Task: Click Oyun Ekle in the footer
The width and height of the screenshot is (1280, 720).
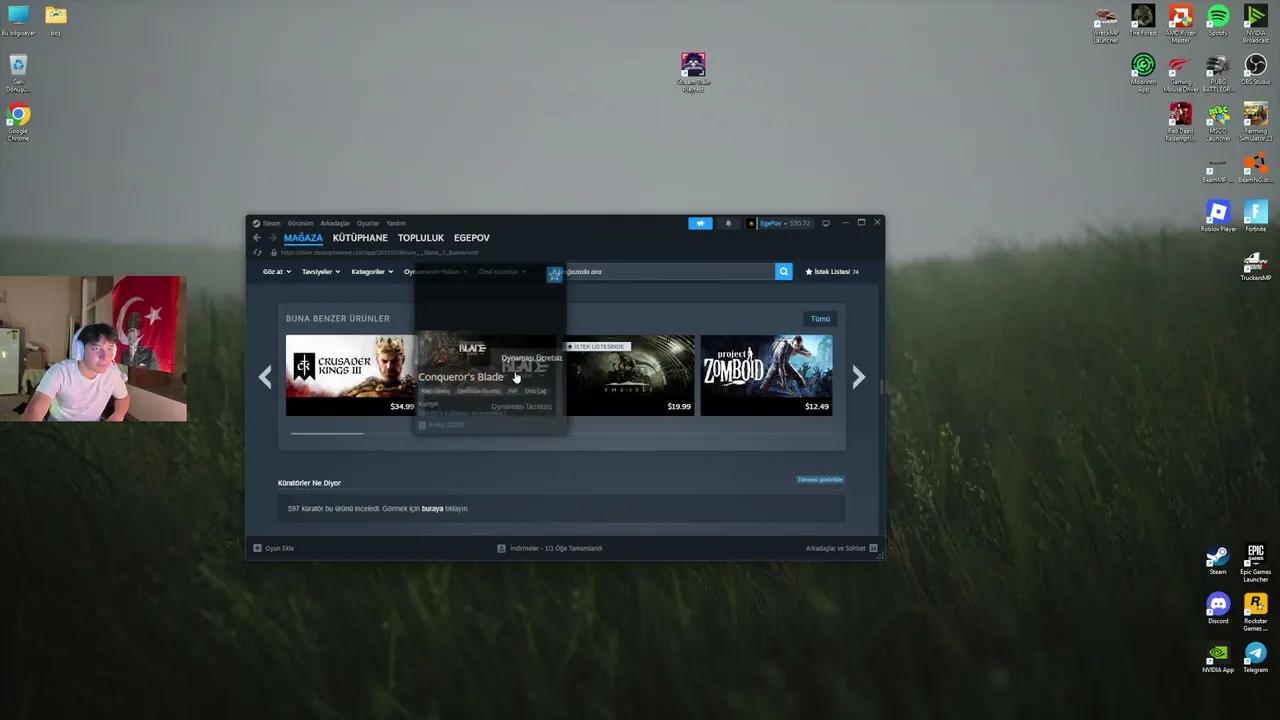Action: tap(274, 548)
